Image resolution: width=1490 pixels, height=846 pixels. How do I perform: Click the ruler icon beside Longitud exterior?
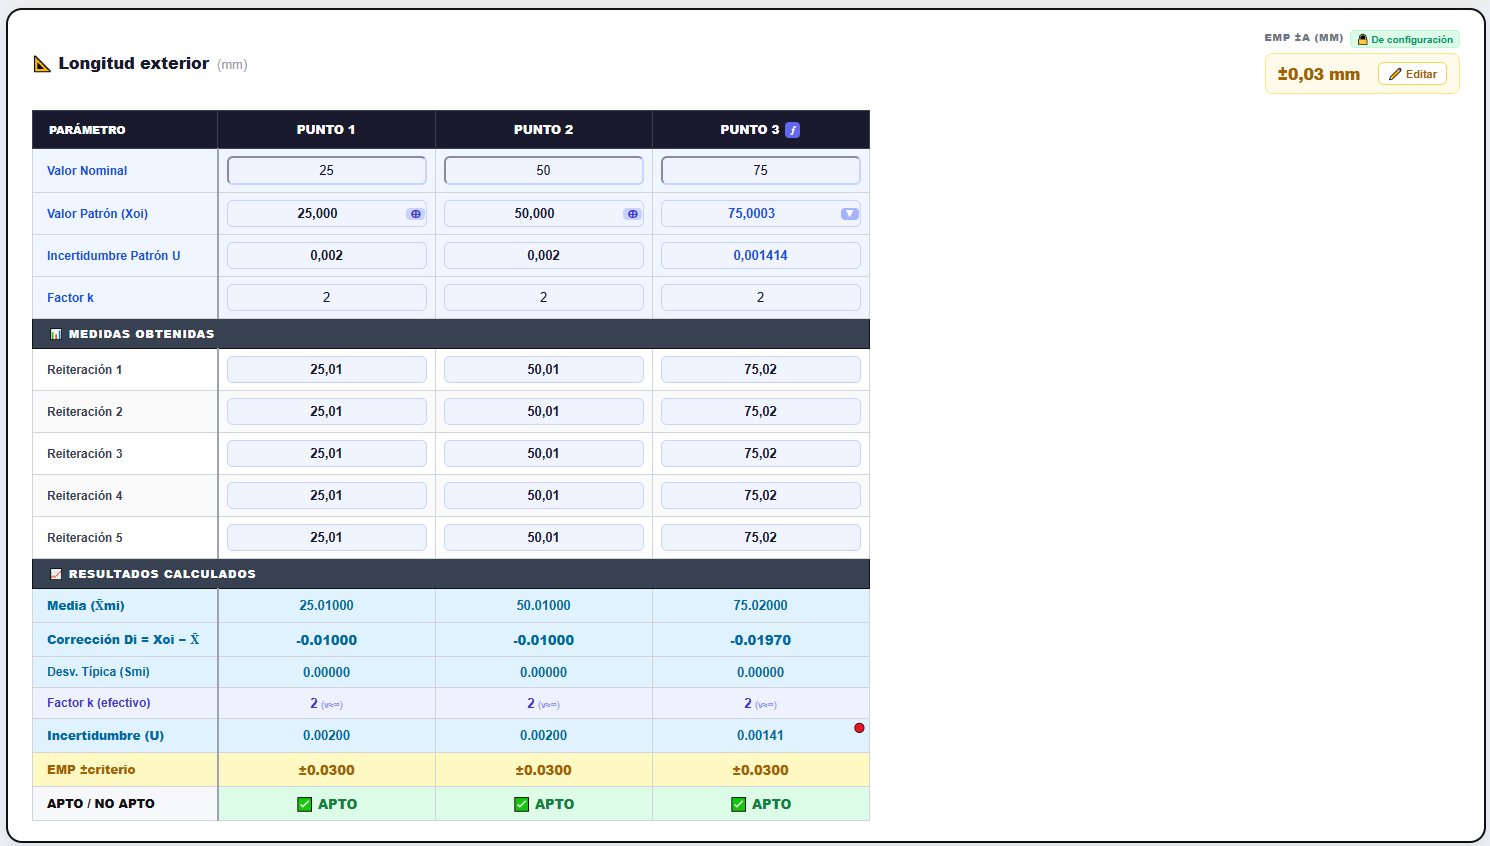click(42, 64)
